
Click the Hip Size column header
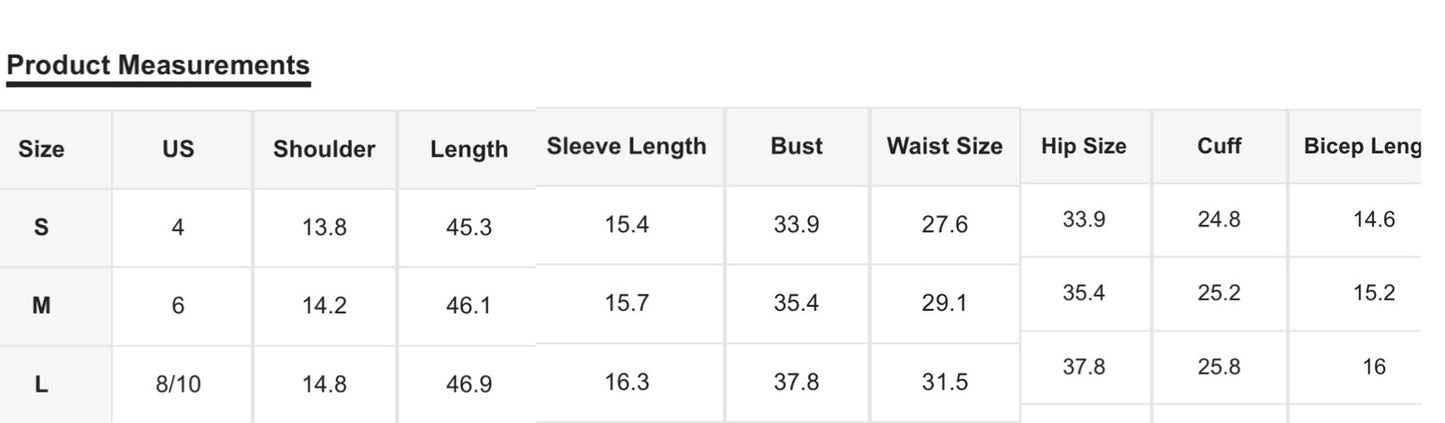1084,146
